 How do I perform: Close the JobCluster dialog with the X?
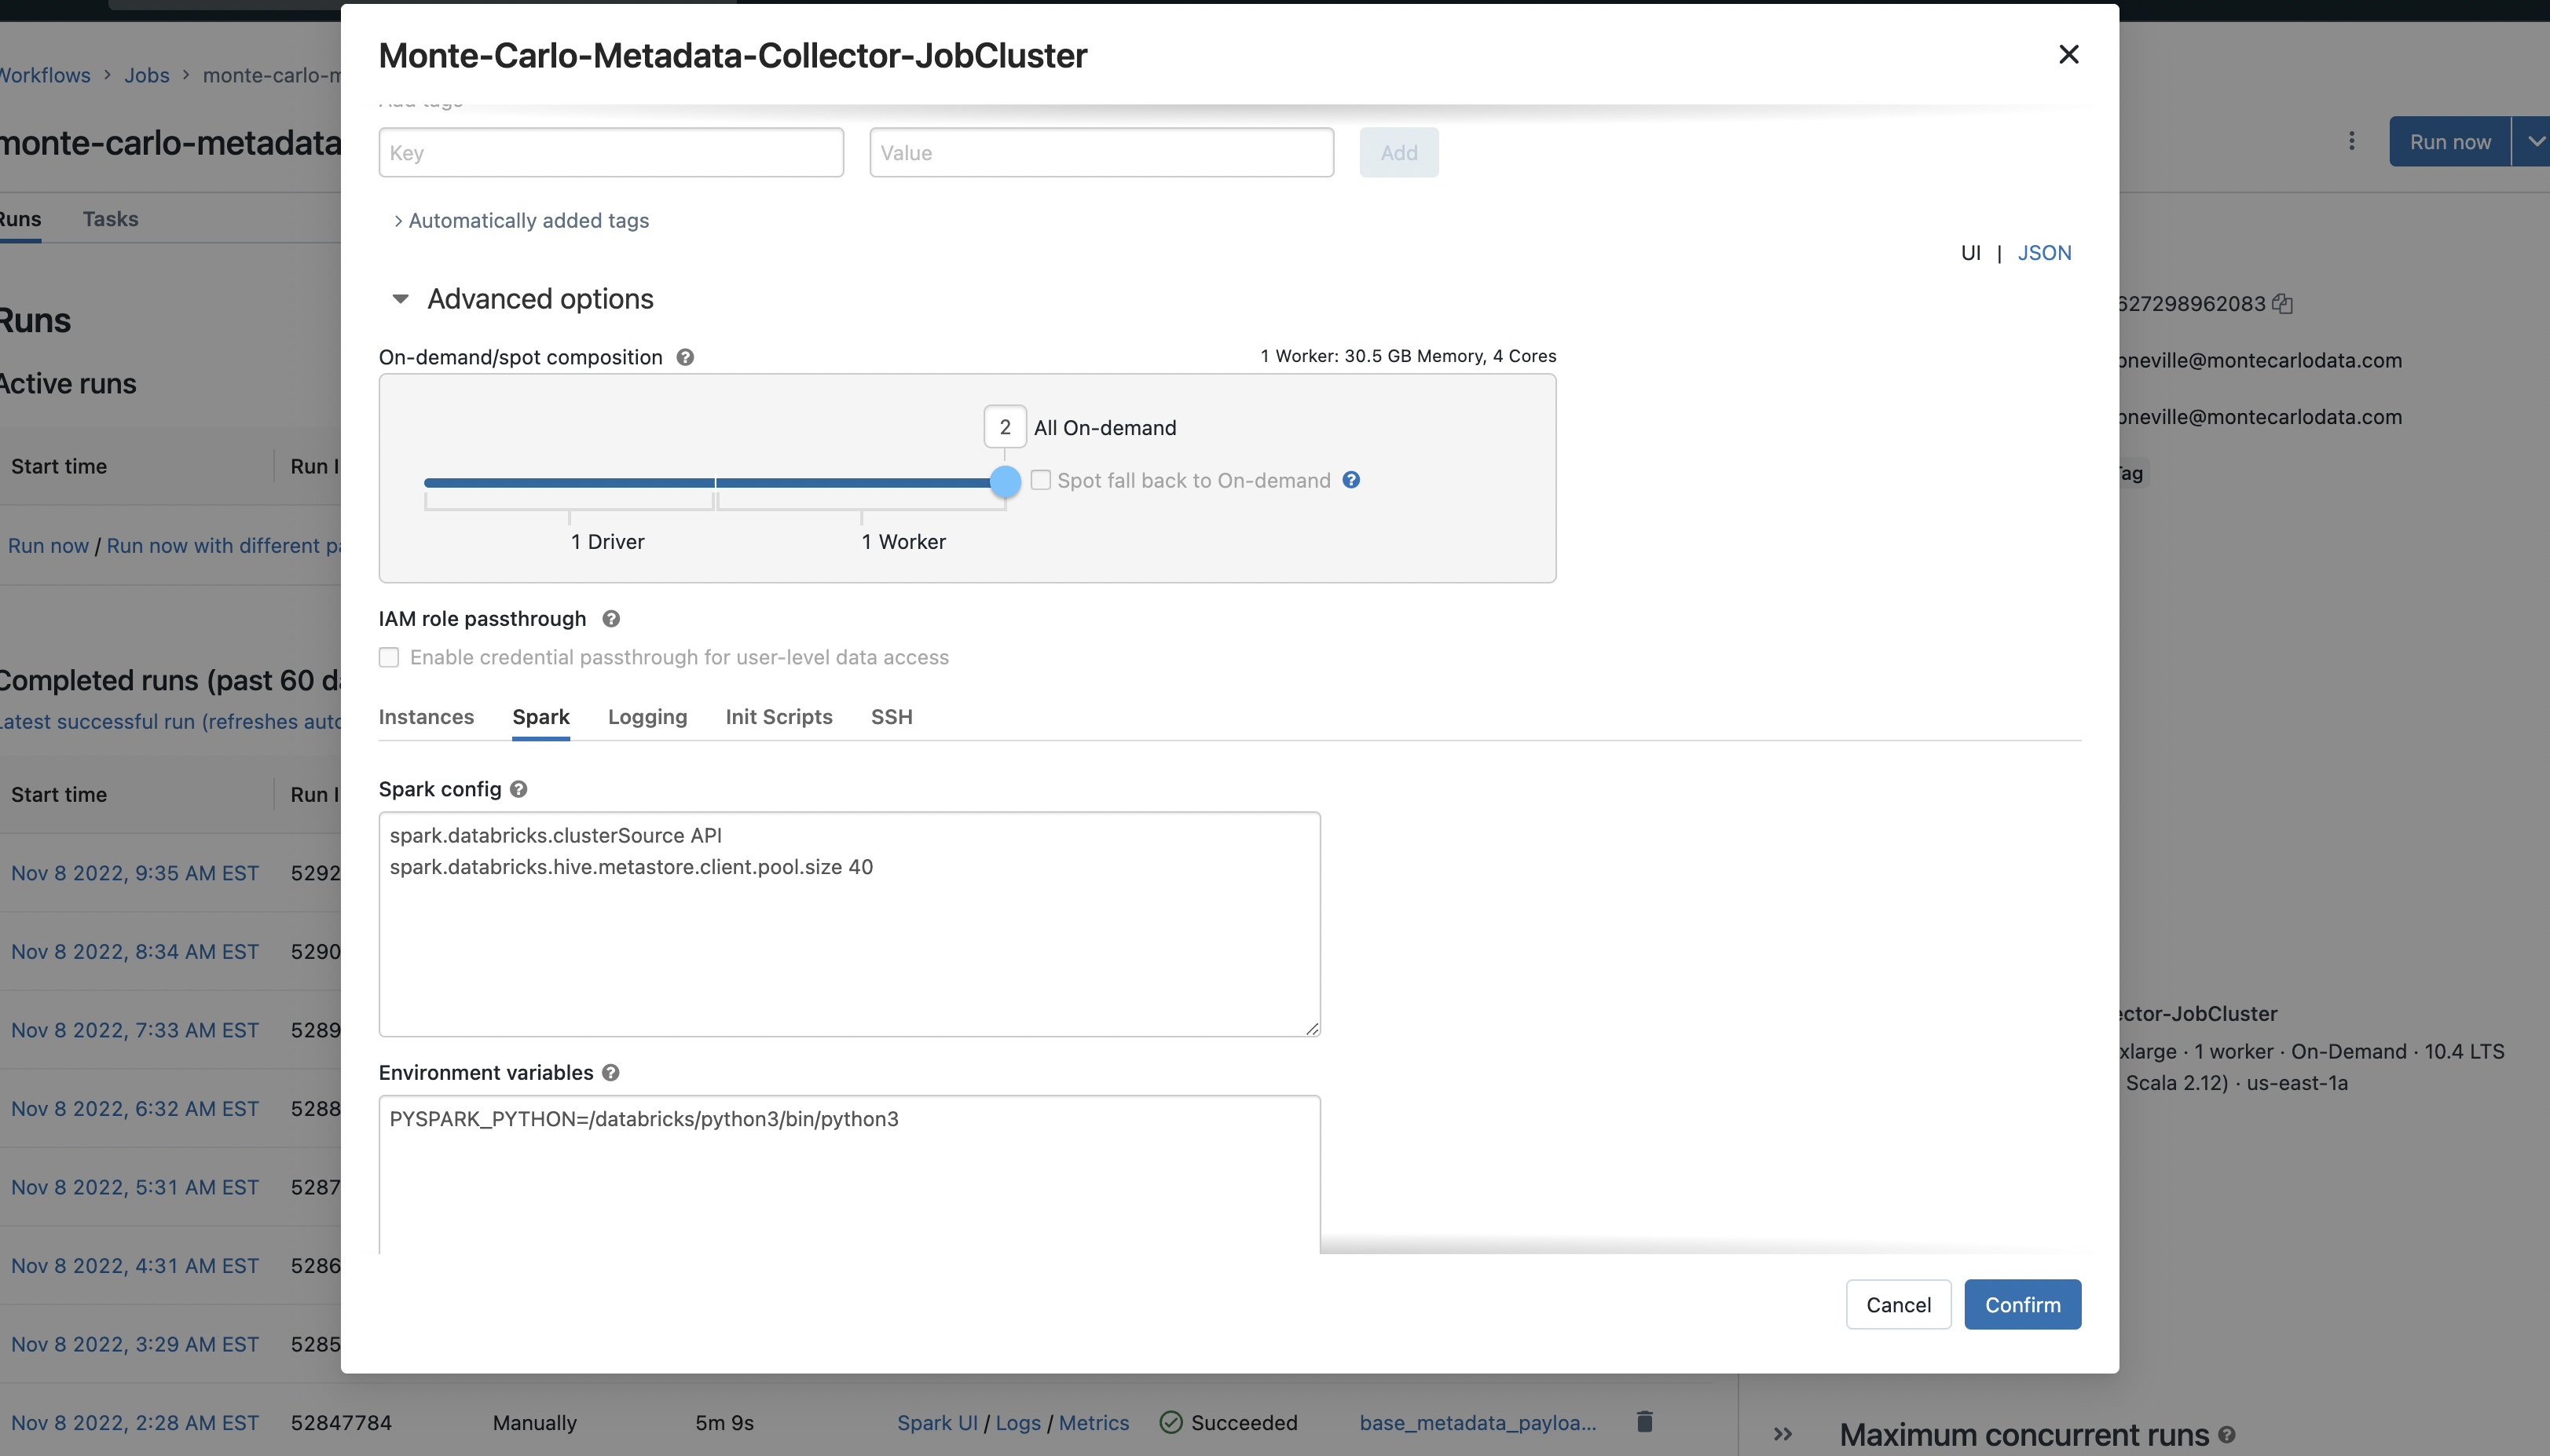coord(2068,54)
